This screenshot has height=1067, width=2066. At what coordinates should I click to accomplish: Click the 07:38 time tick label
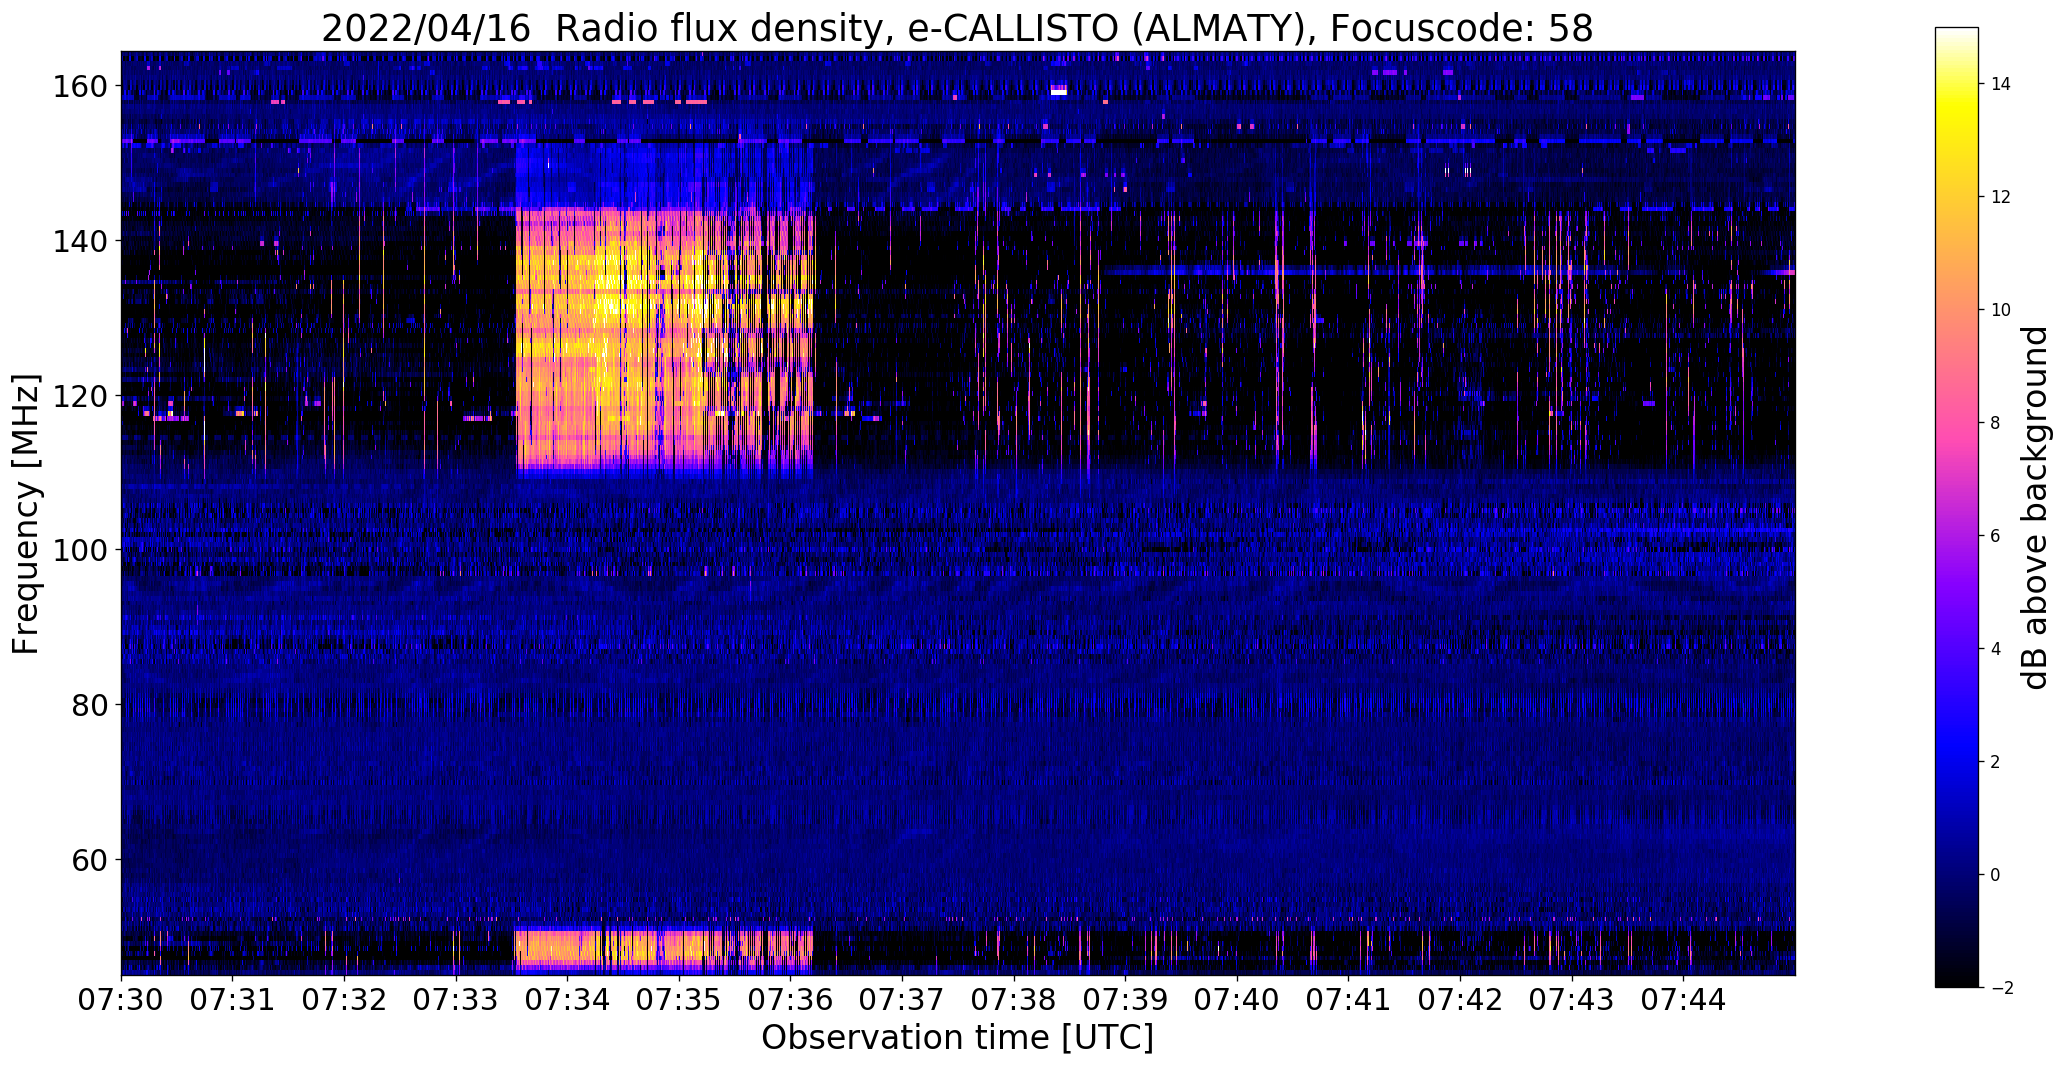[x=1014, y=1000]
